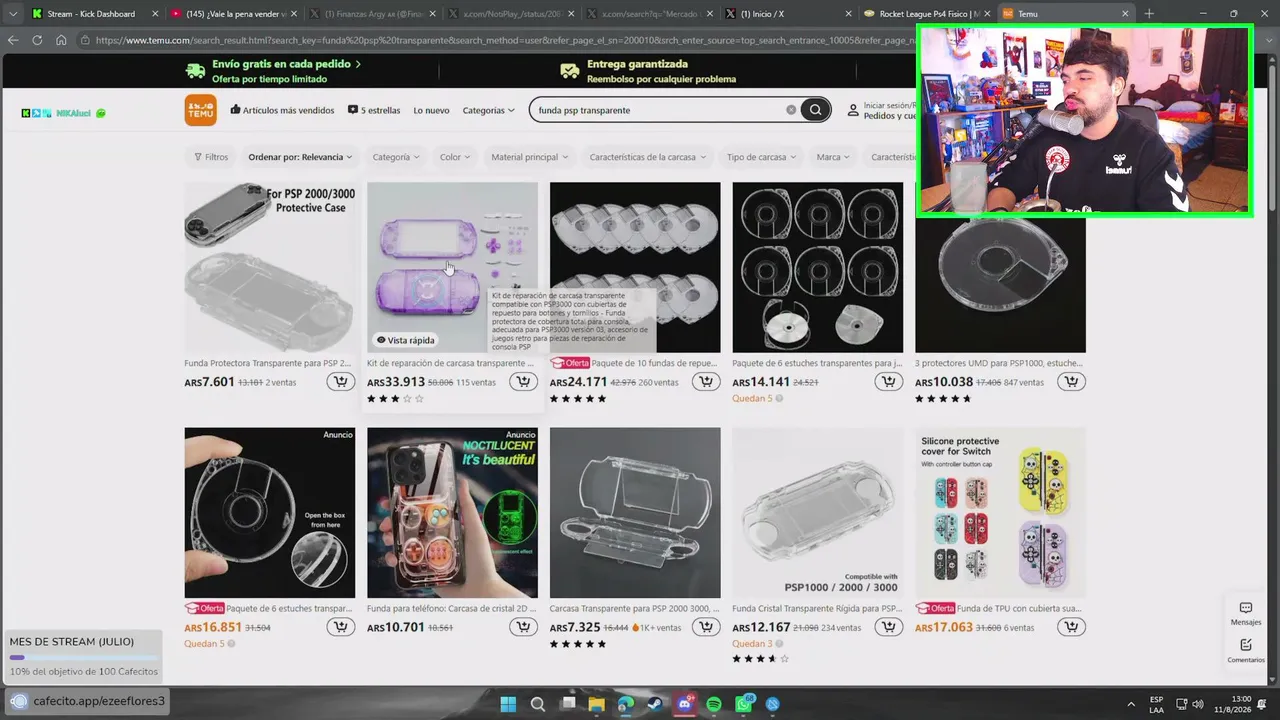Open the Filtros panel
1280x720 pixels.
tap(211, 157)
